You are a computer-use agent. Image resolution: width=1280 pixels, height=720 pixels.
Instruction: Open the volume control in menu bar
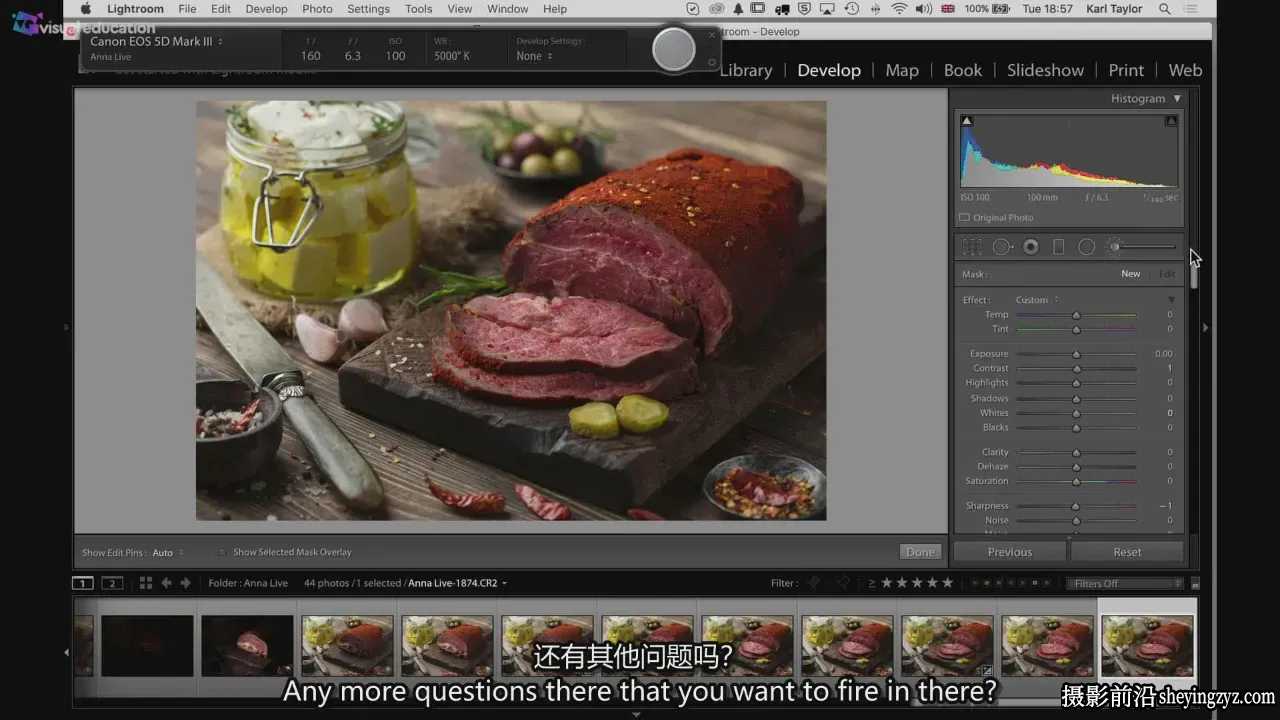pyautogui.click(x=922, y=9)
